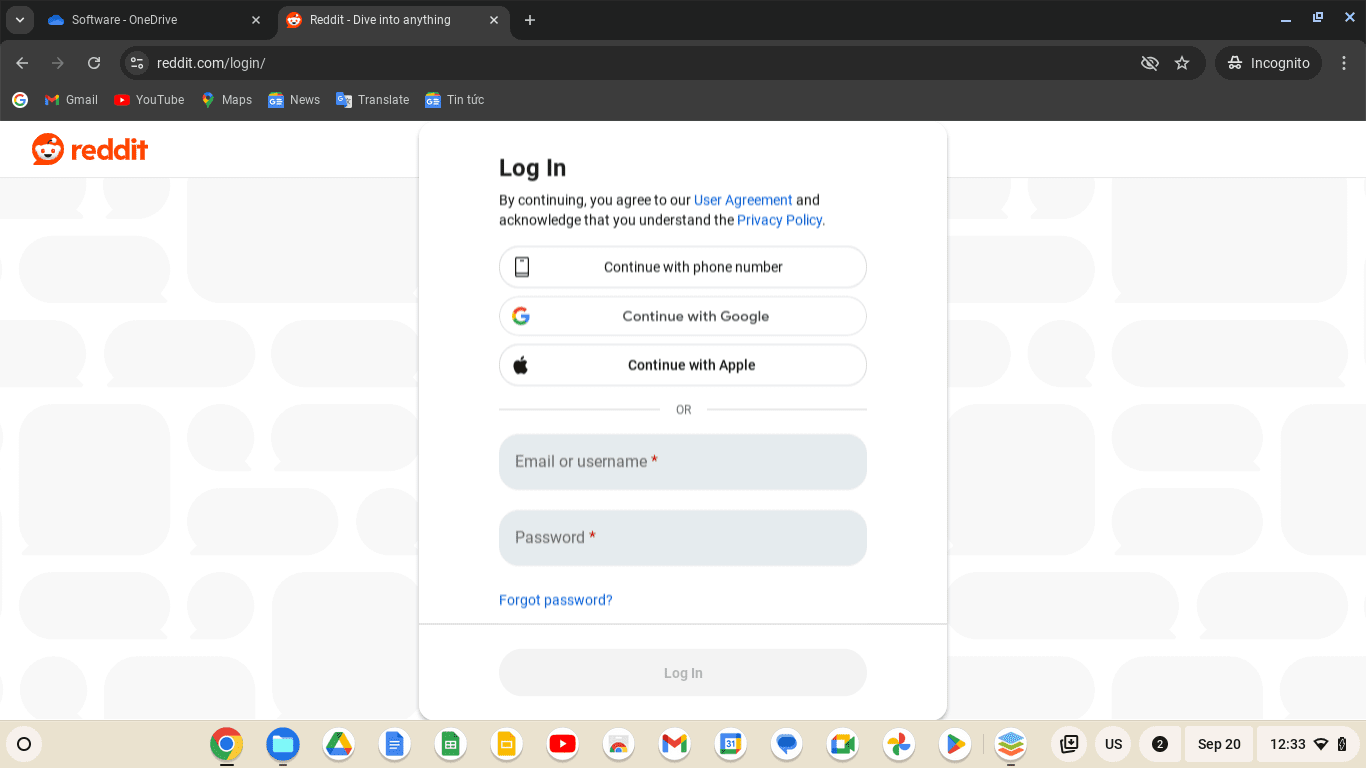This screenshot has height=768, width=1366.
Task: Click the Google Meet shelf icon
Action: coord(842,744)
